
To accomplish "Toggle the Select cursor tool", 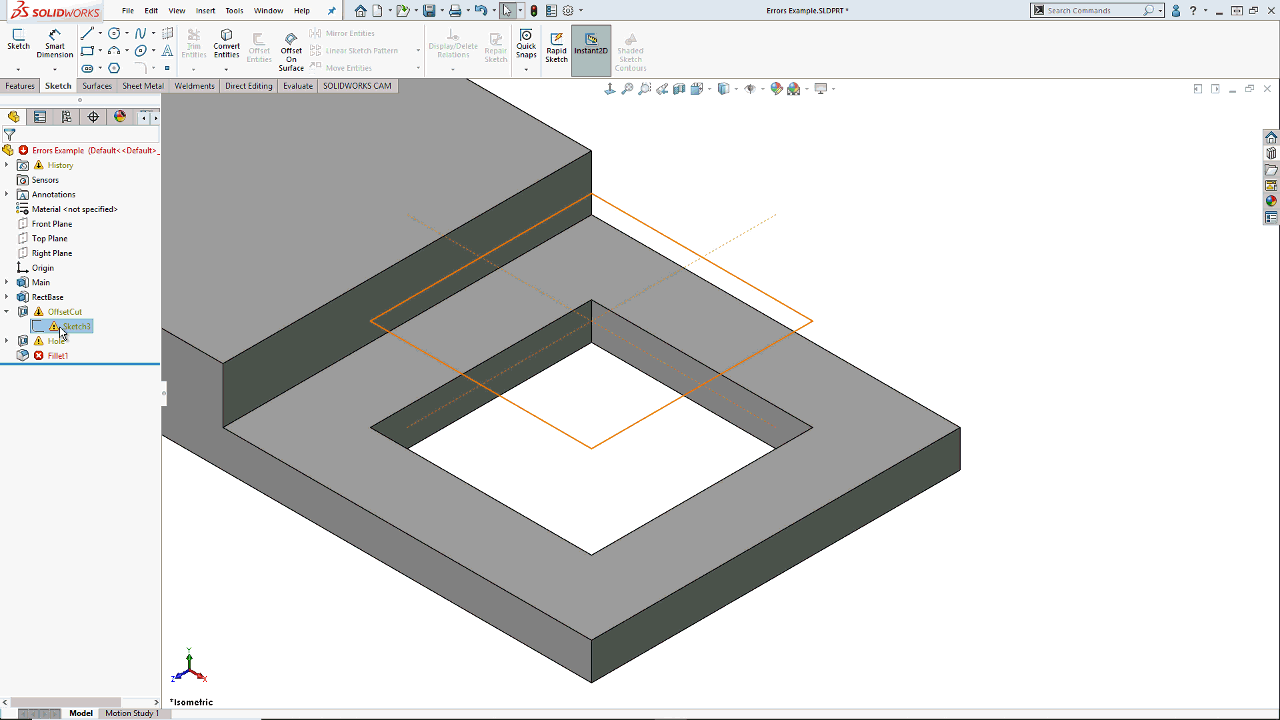I will 507,10.
